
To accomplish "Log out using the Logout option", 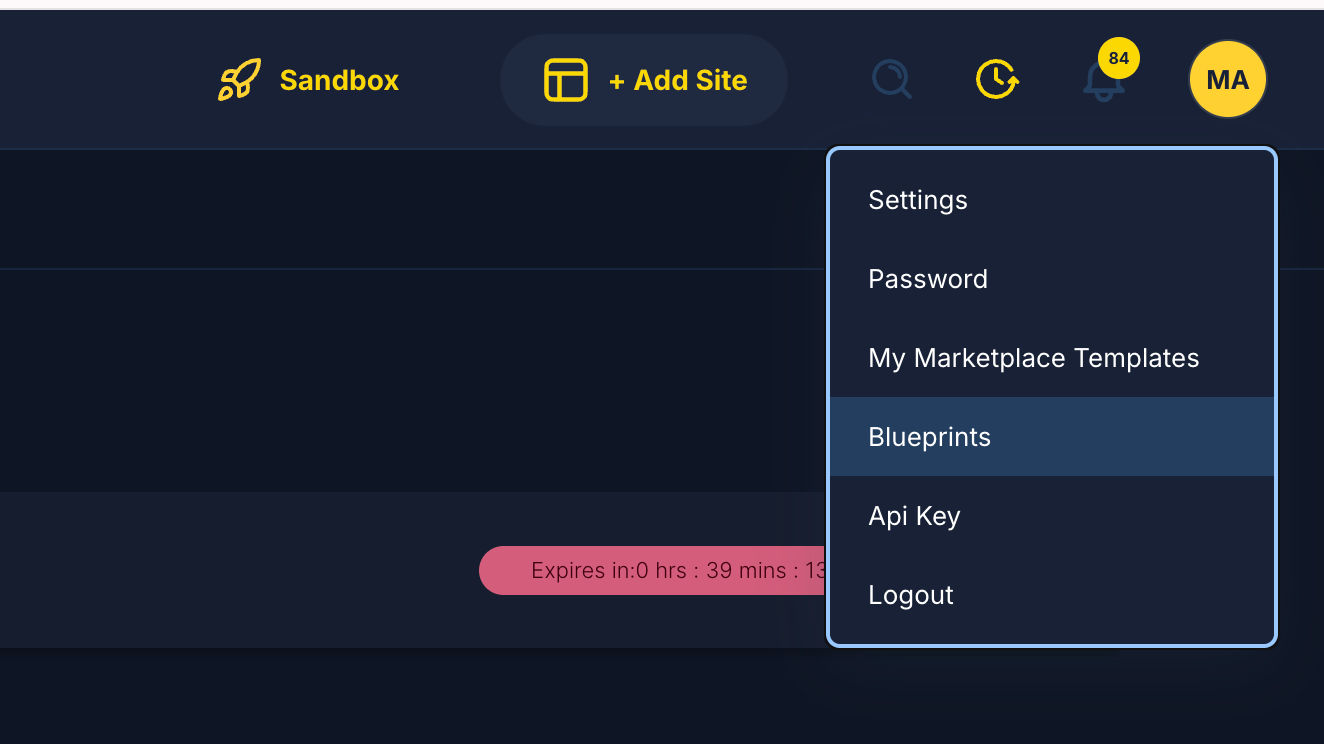I will point(911,595).
